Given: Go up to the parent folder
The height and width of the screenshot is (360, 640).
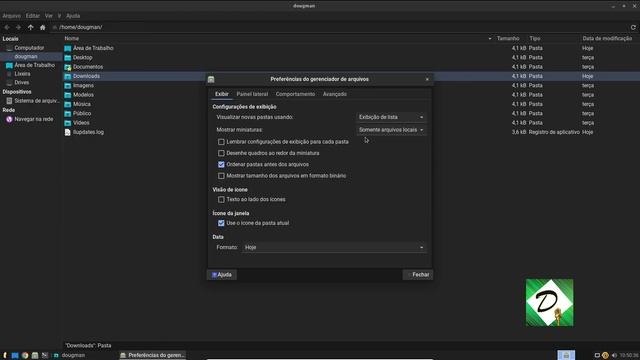Looking at the screenshot, I should [31, 27].
